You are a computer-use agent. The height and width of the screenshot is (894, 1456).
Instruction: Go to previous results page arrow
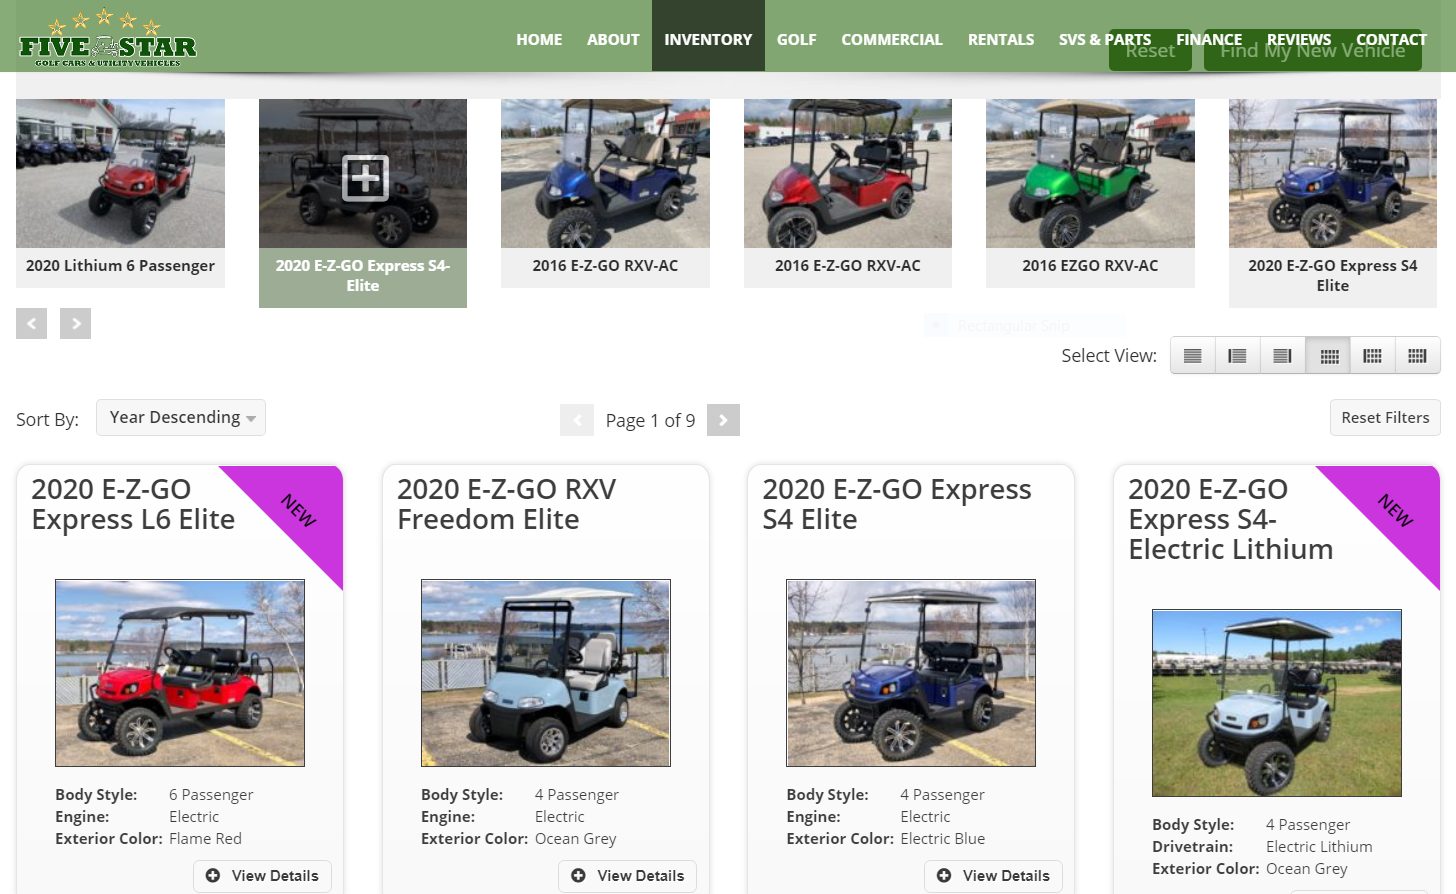pyautogui.click(x=577, y=420)
